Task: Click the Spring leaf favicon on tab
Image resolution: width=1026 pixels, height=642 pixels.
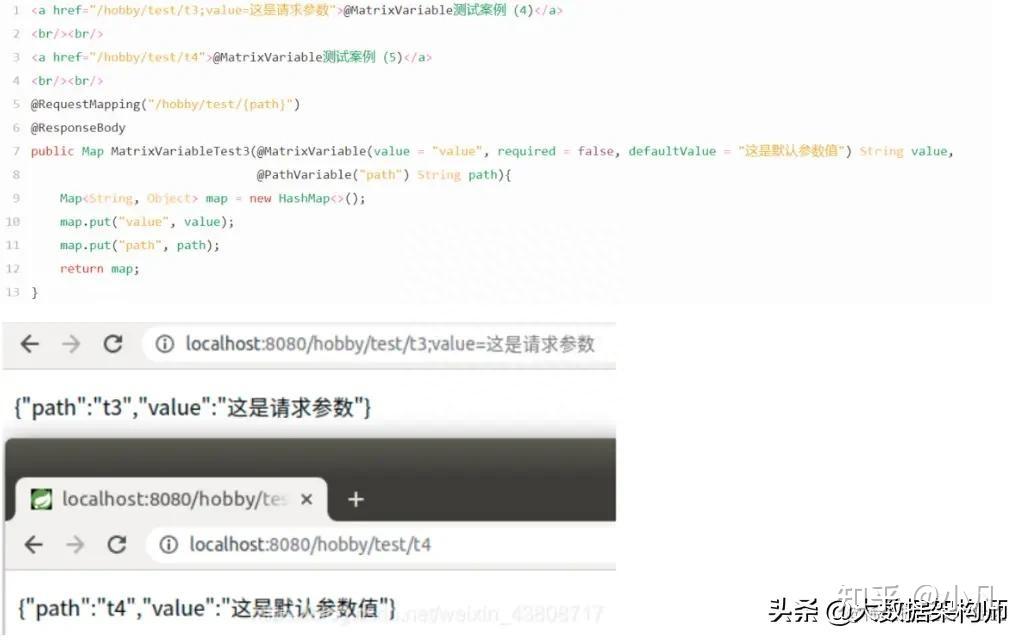Action: coord(41,499)
